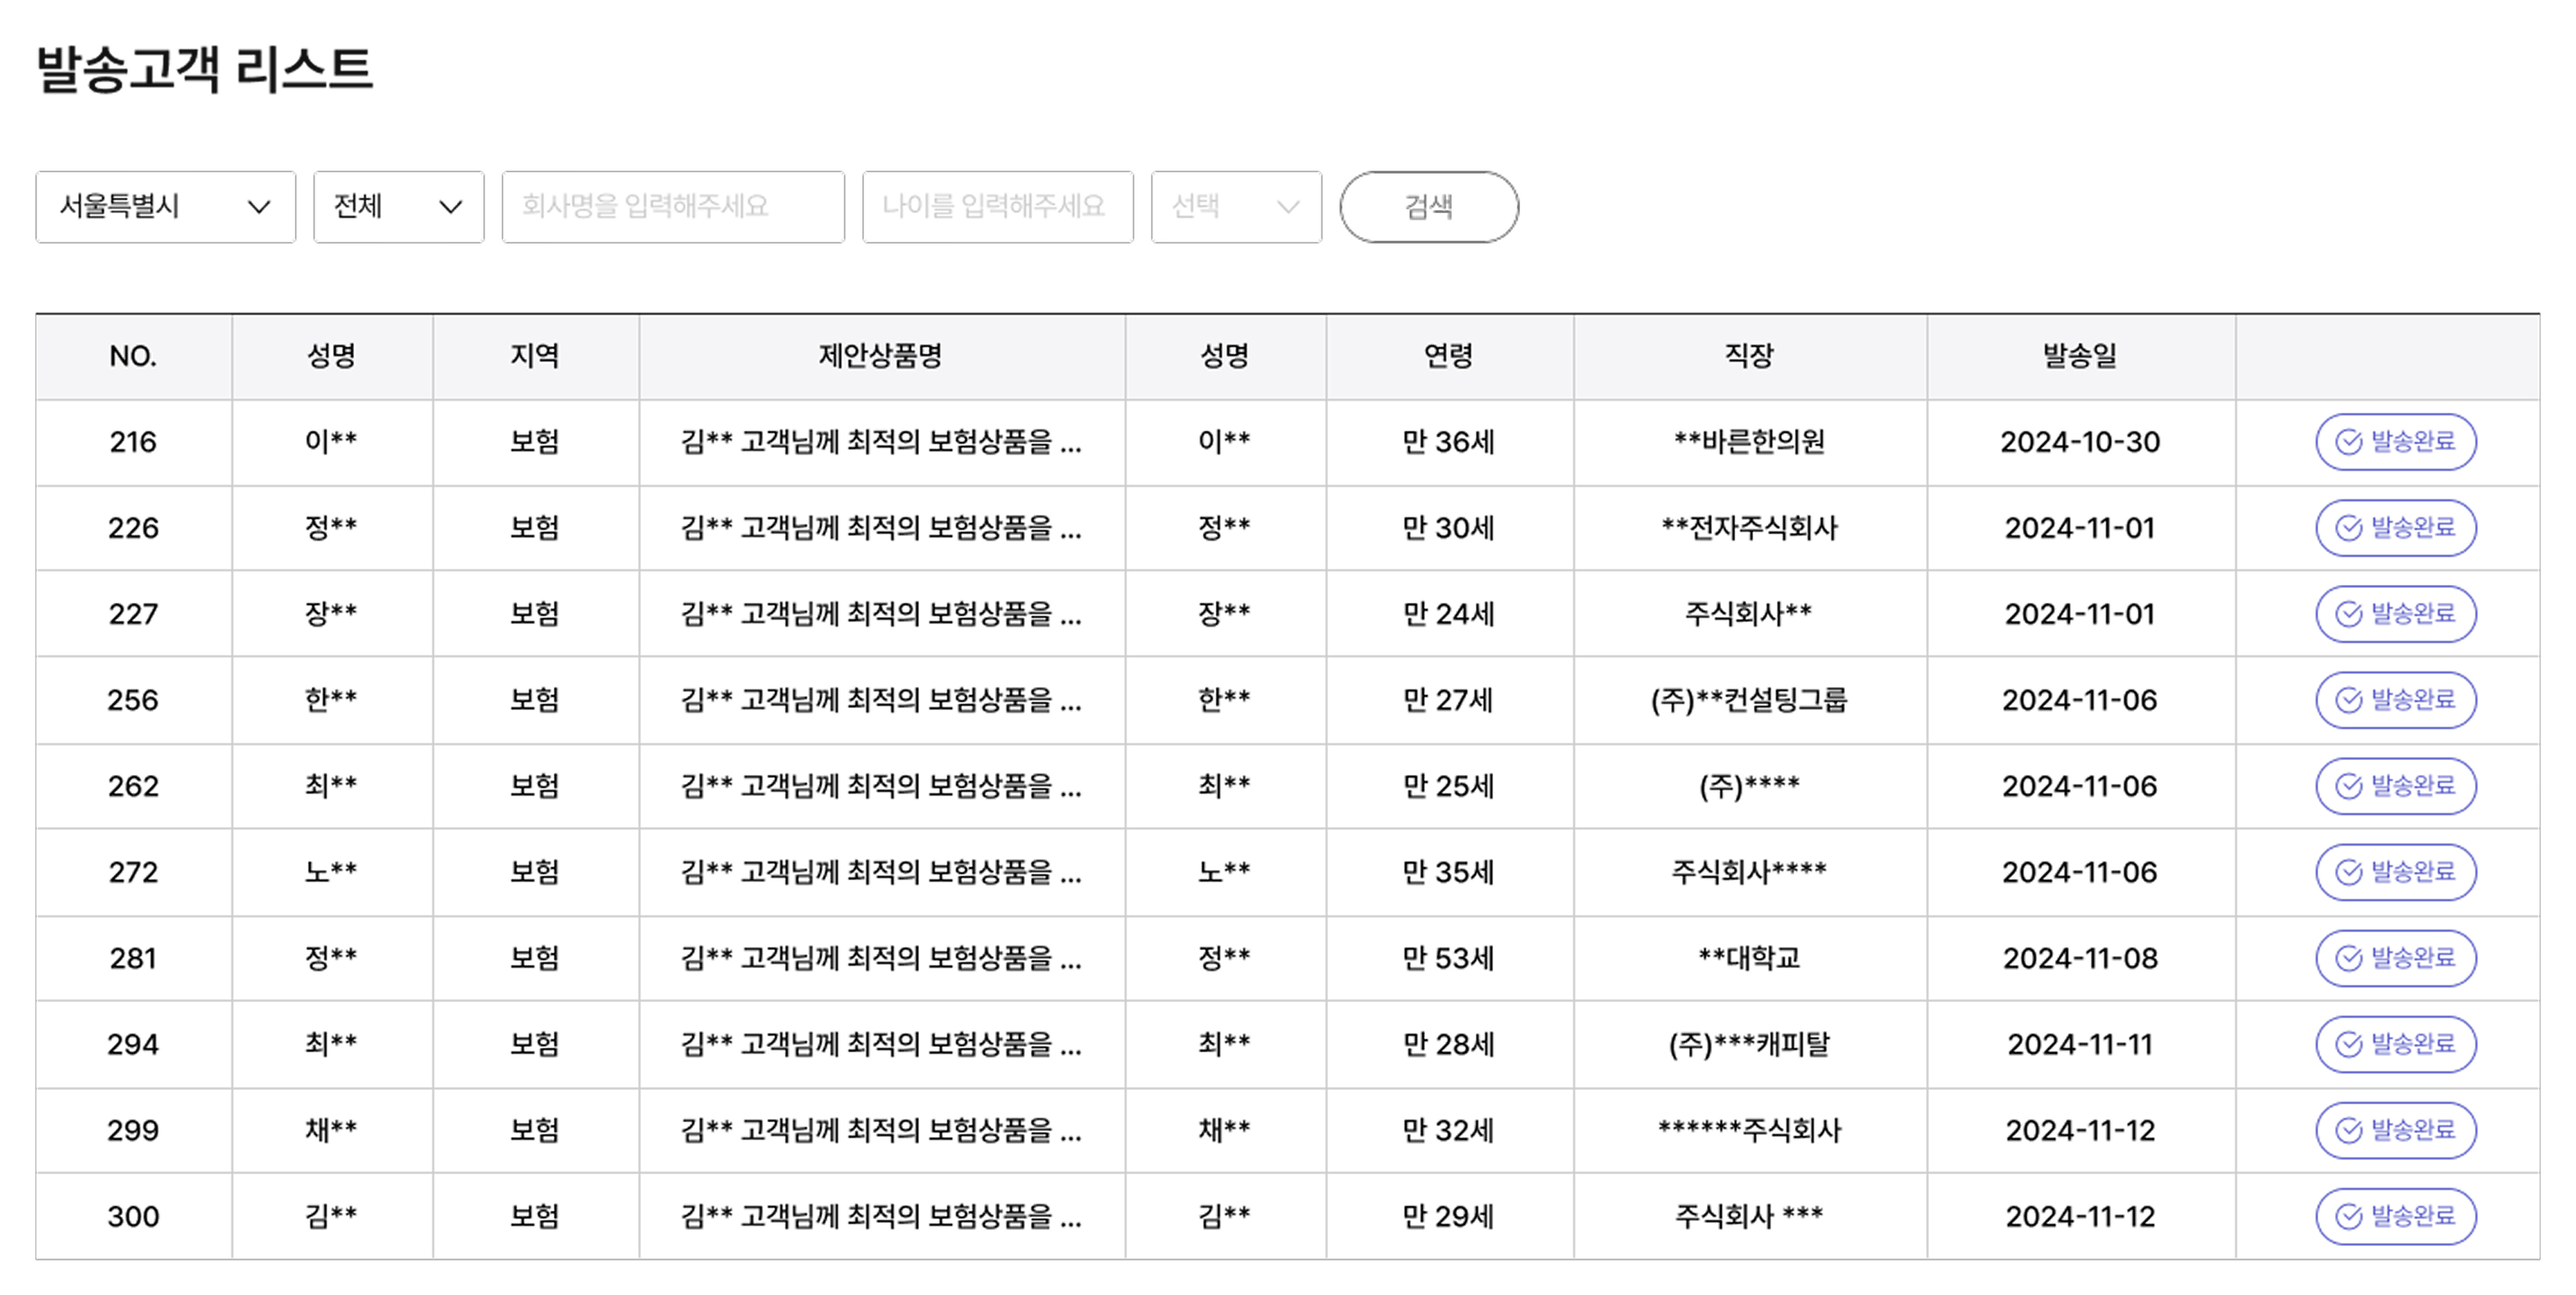Expand the 전체 filter dropdown

click(398, 207)
